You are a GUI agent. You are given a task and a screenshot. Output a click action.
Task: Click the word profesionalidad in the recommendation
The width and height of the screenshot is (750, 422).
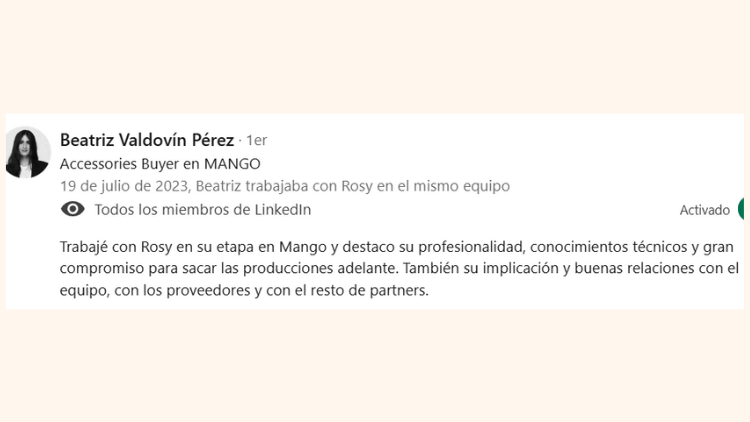point(472,247)
